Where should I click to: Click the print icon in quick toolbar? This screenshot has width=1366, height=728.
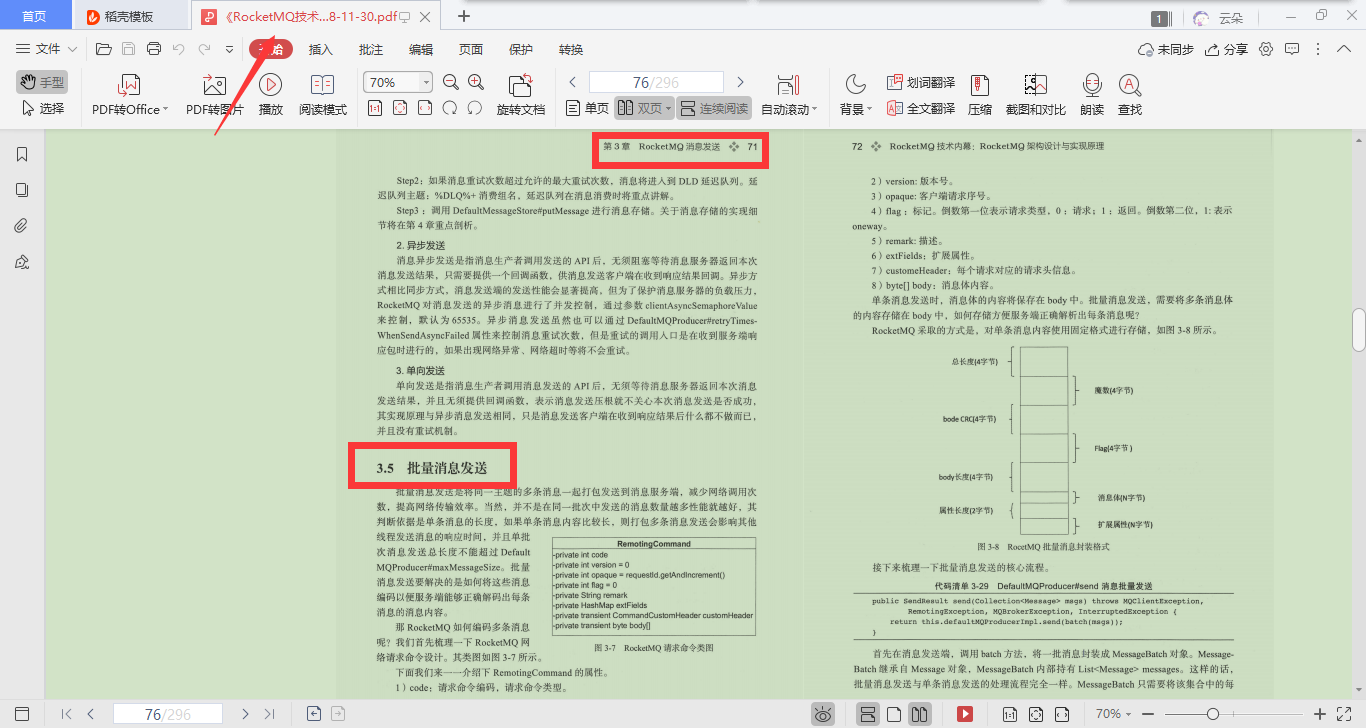(154, 49)
